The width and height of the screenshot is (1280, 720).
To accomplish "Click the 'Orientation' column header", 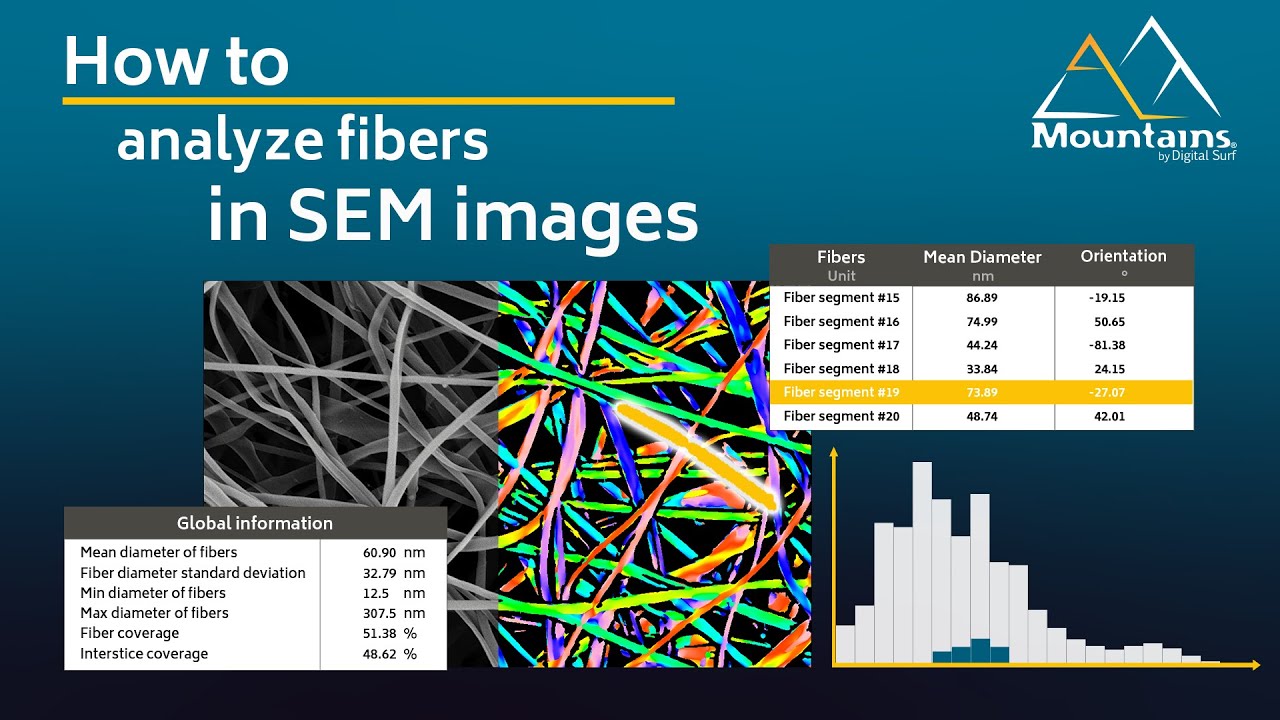I will [x=1123, y=256].
